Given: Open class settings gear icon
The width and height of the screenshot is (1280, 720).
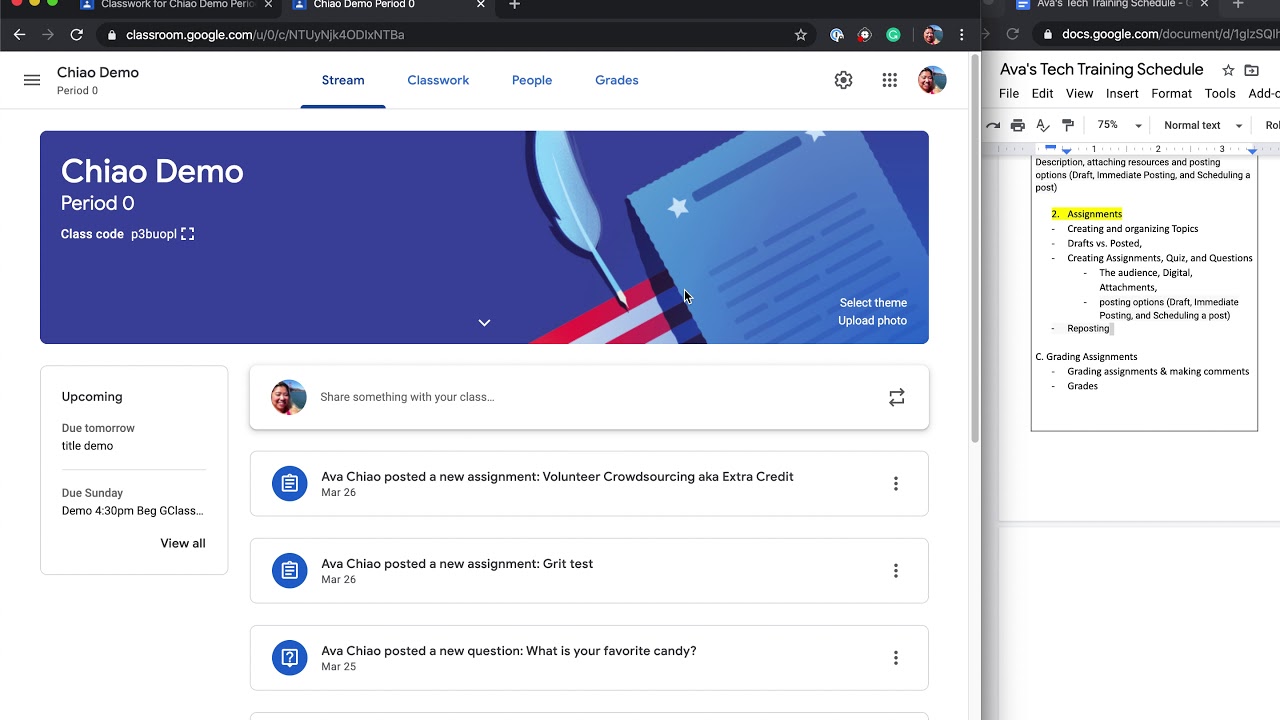Looking at the screenshot, I should (x=843, y=80).
